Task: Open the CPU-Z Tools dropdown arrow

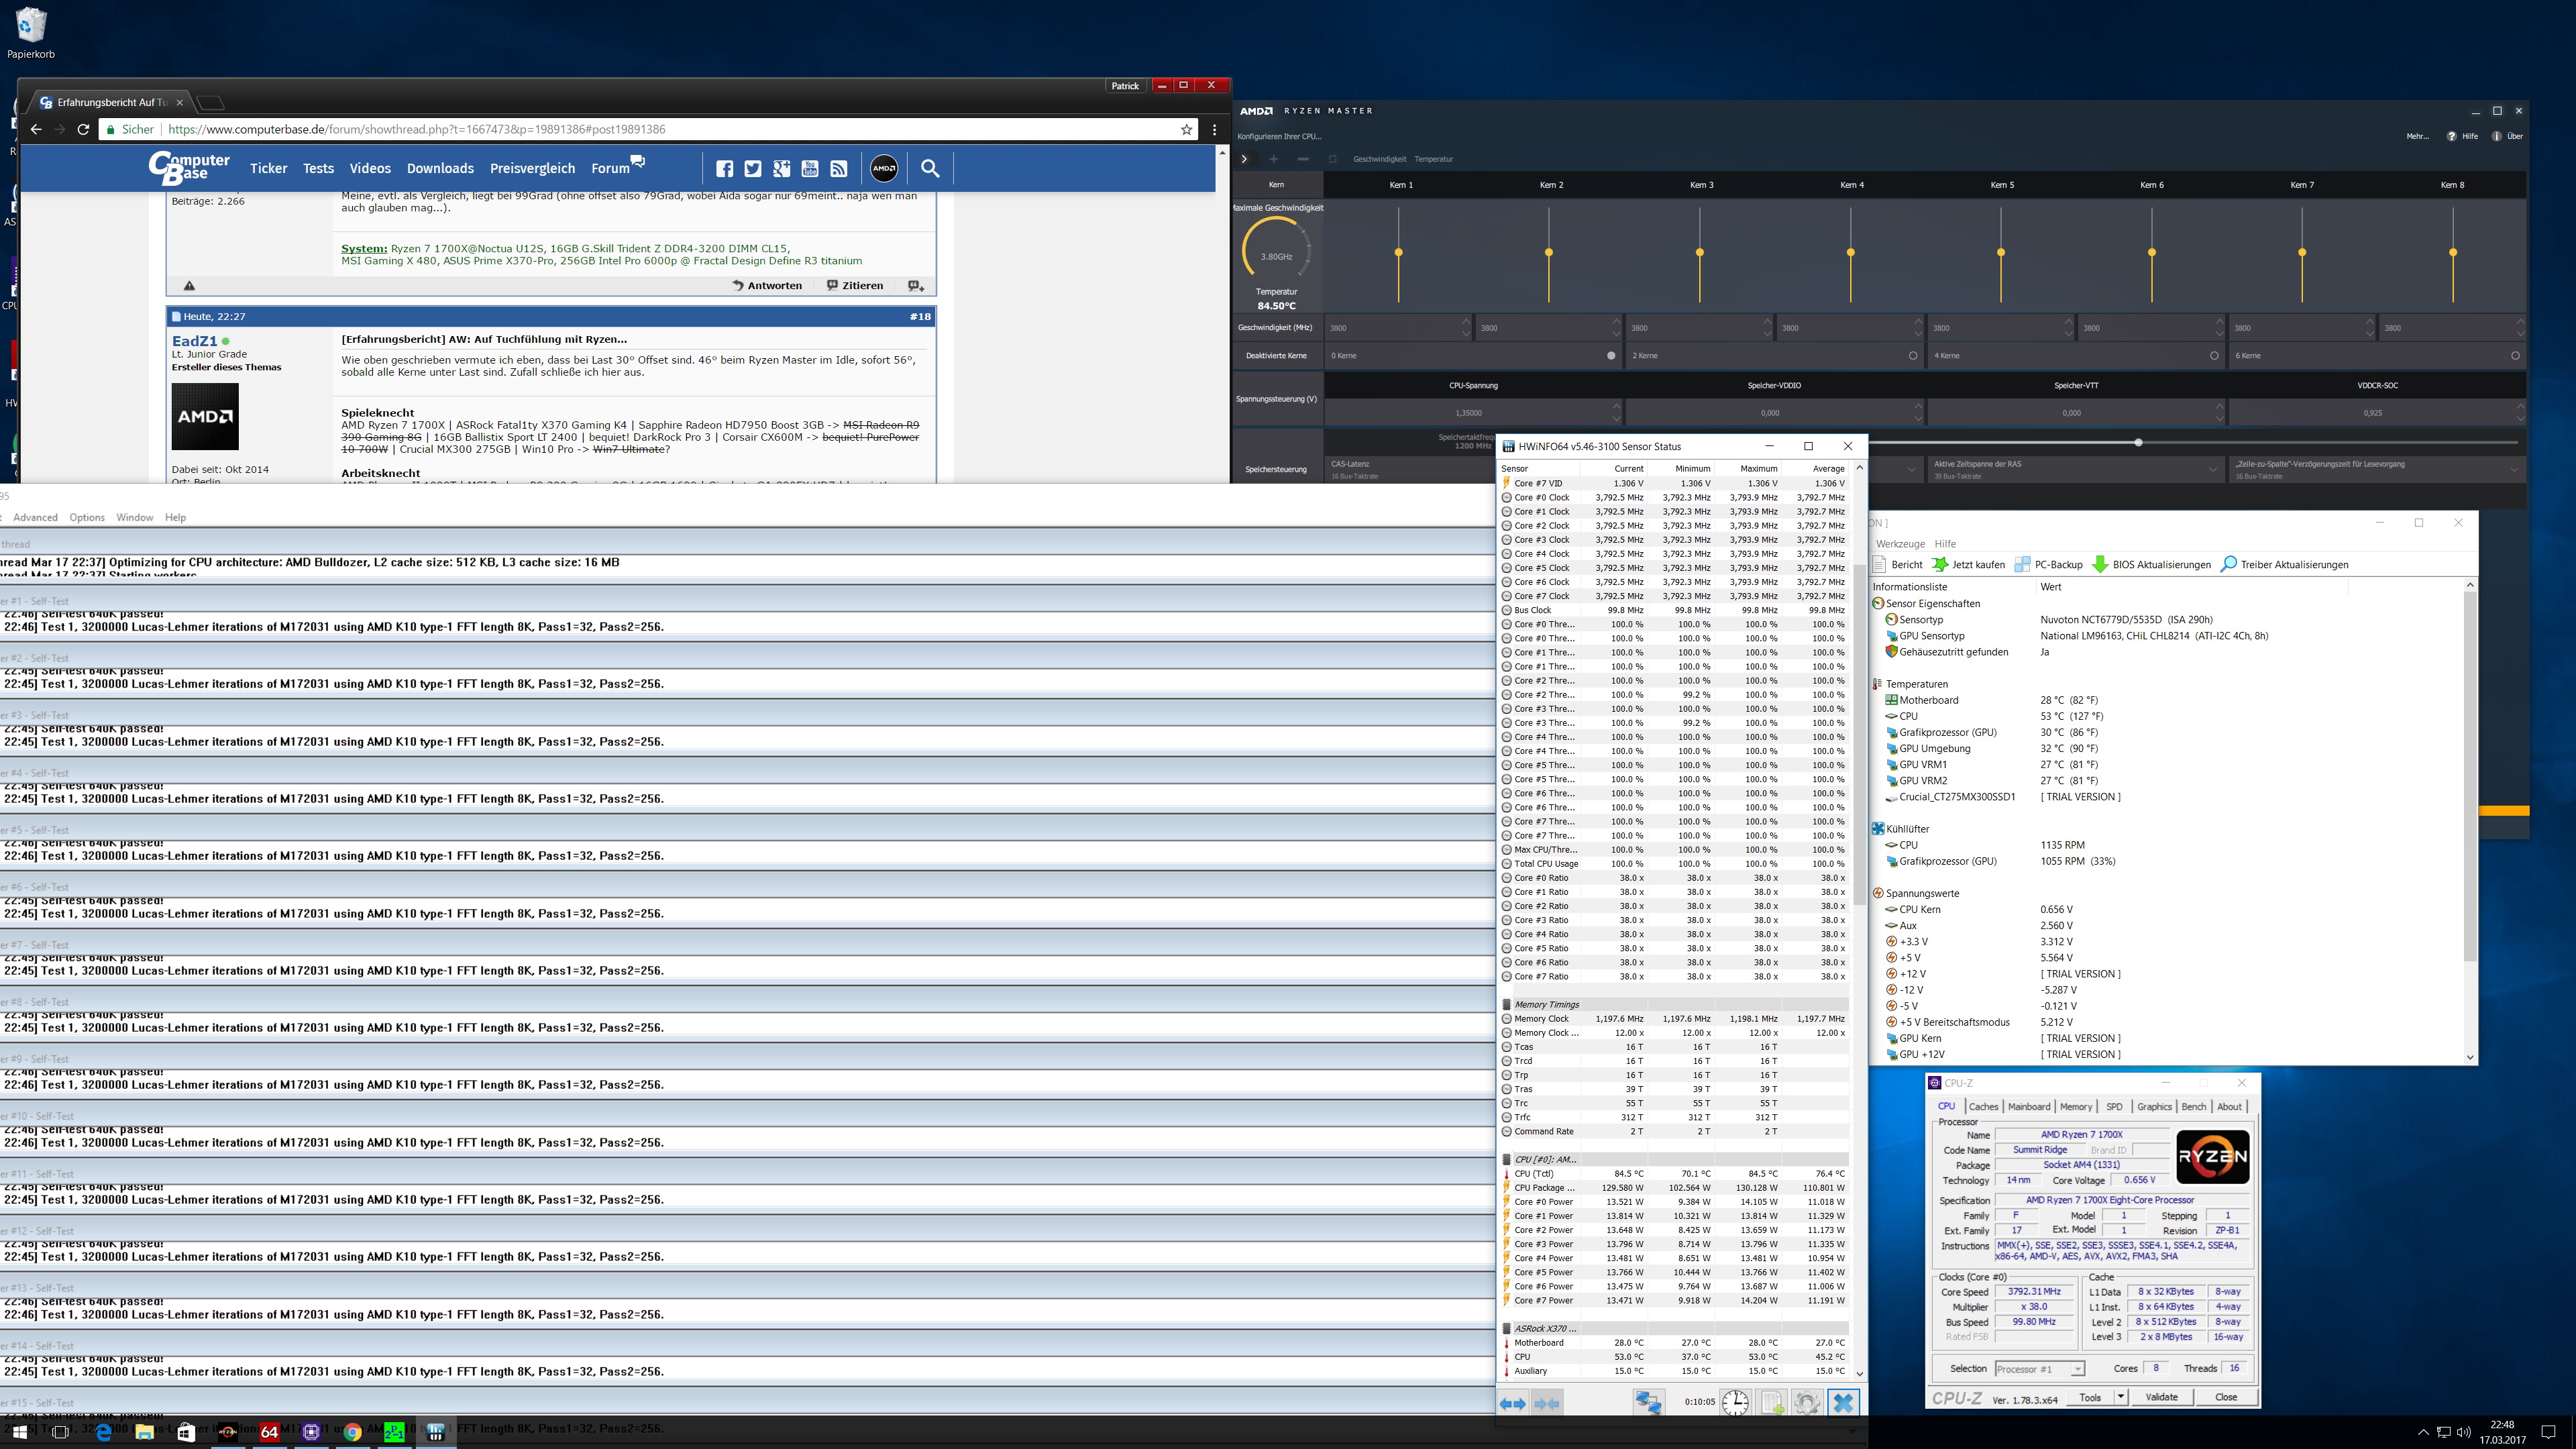Action: tap(2120, 1397)
